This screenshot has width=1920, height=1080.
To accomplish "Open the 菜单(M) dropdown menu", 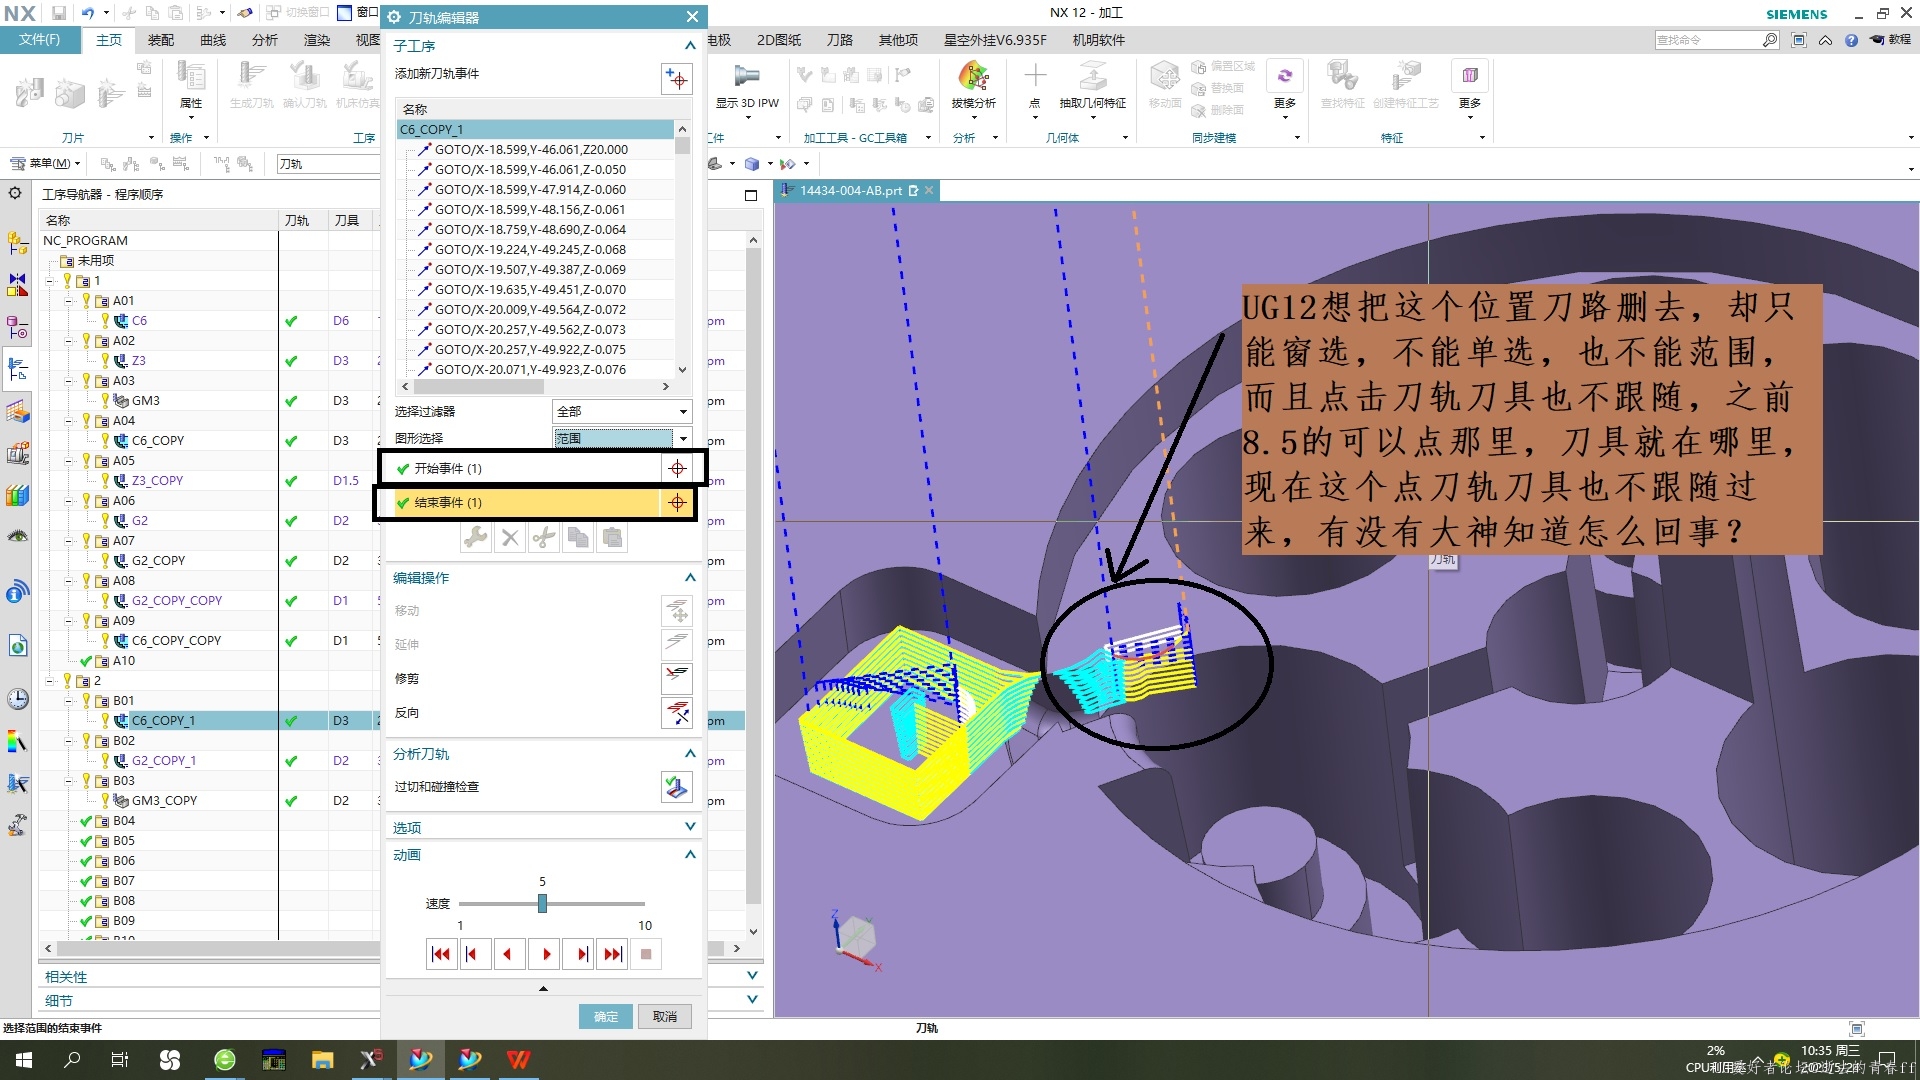I will point(46,163).
